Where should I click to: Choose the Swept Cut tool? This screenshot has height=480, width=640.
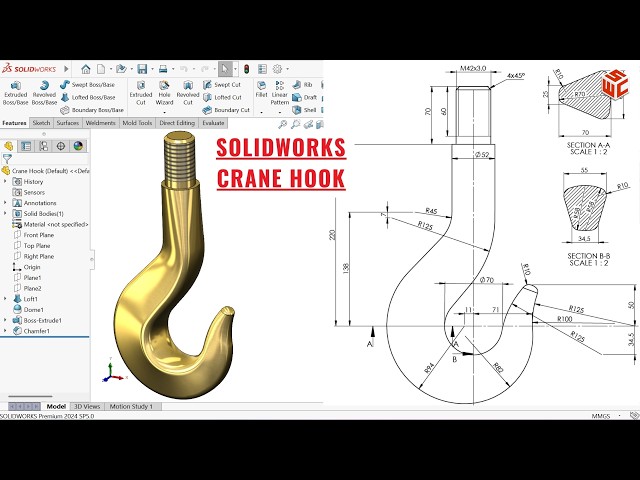point(222,85)
